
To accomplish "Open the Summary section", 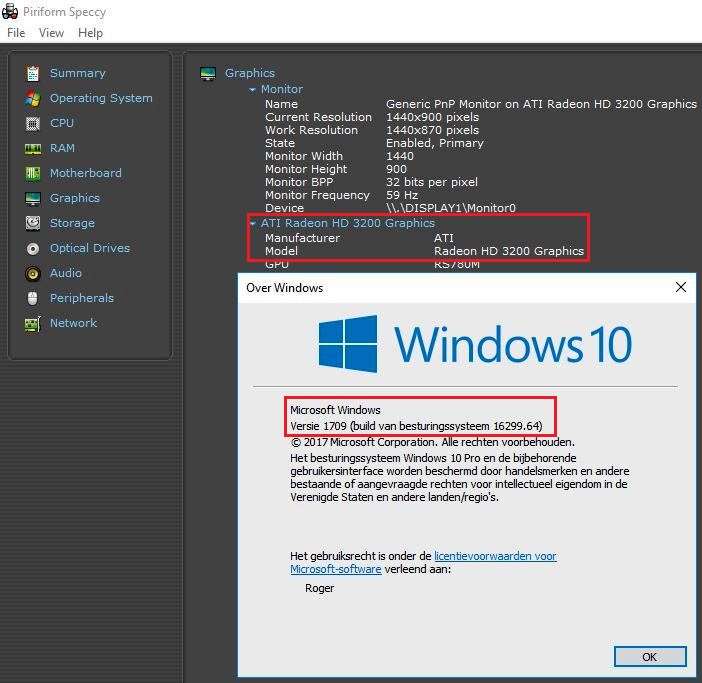I will pyautogui.click(x=77, y=73).
